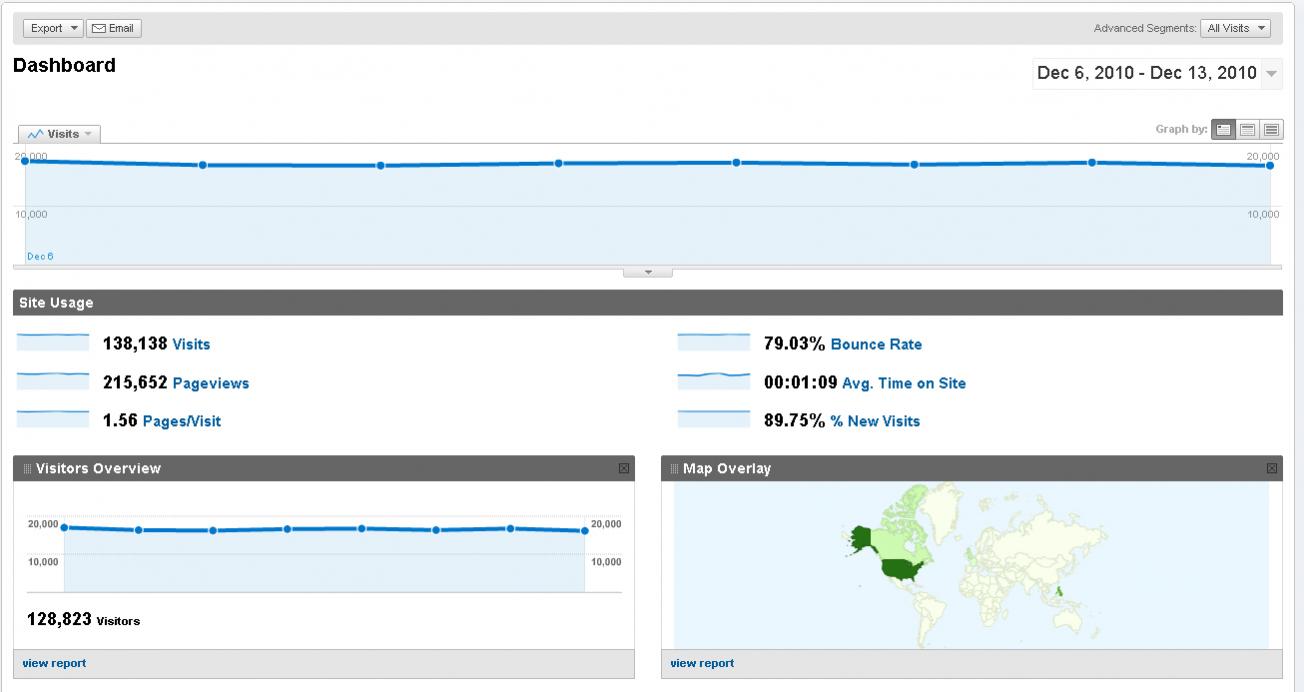
Task: Click the Site Usage section header
Action: (648, 303)
